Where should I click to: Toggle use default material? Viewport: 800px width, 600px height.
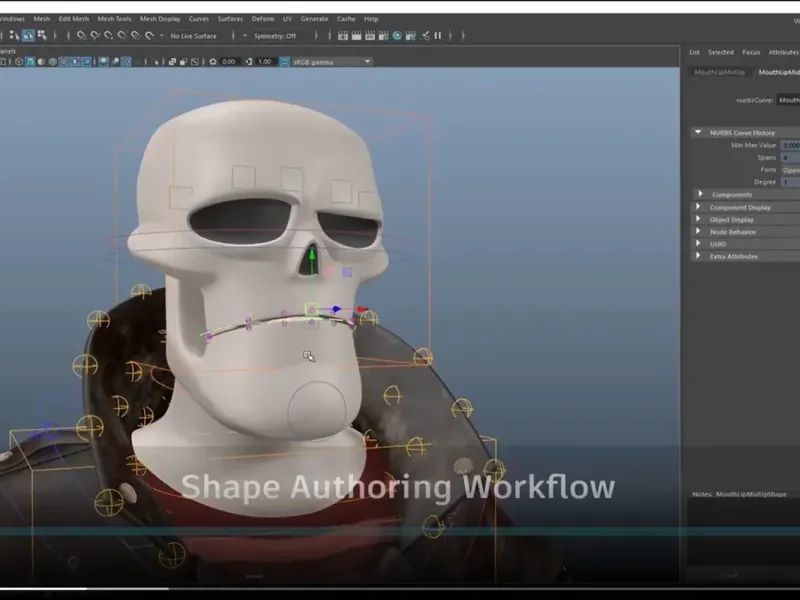[x=41, y=62]
